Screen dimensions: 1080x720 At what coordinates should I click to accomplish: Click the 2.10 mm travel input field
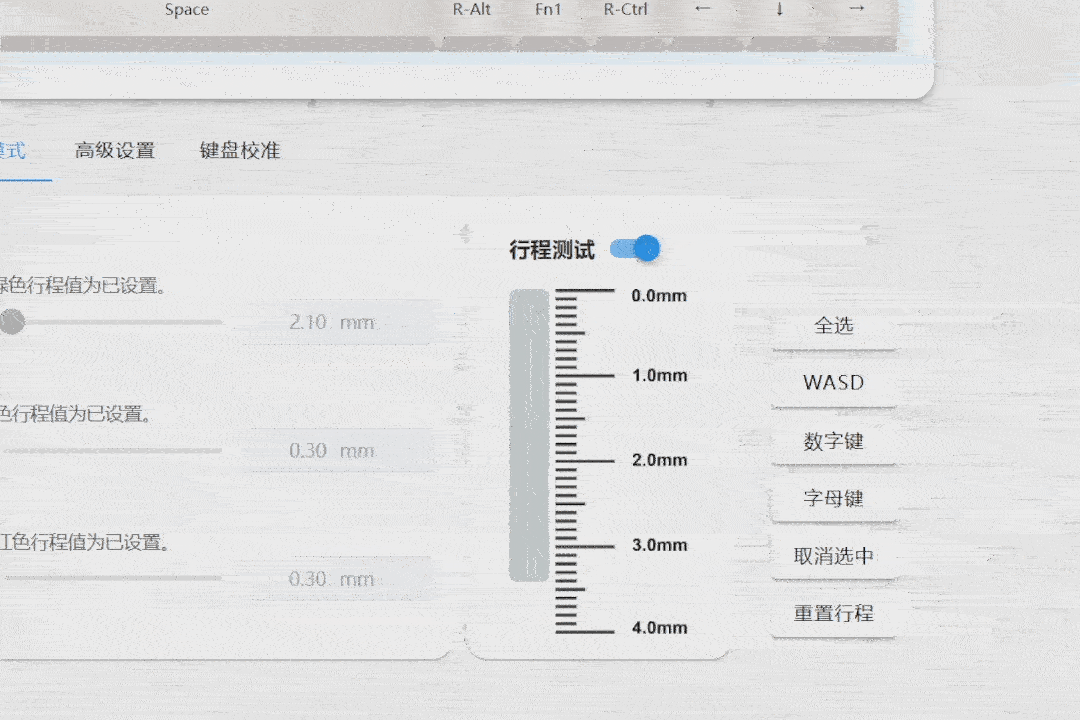coord(338,322)
